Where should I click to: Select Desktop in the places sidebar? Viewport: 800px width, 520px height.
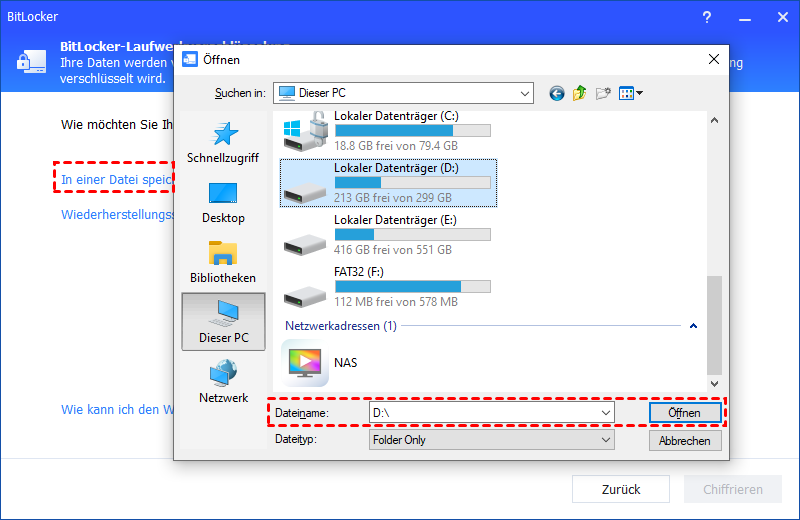click(x=223, y=203)
